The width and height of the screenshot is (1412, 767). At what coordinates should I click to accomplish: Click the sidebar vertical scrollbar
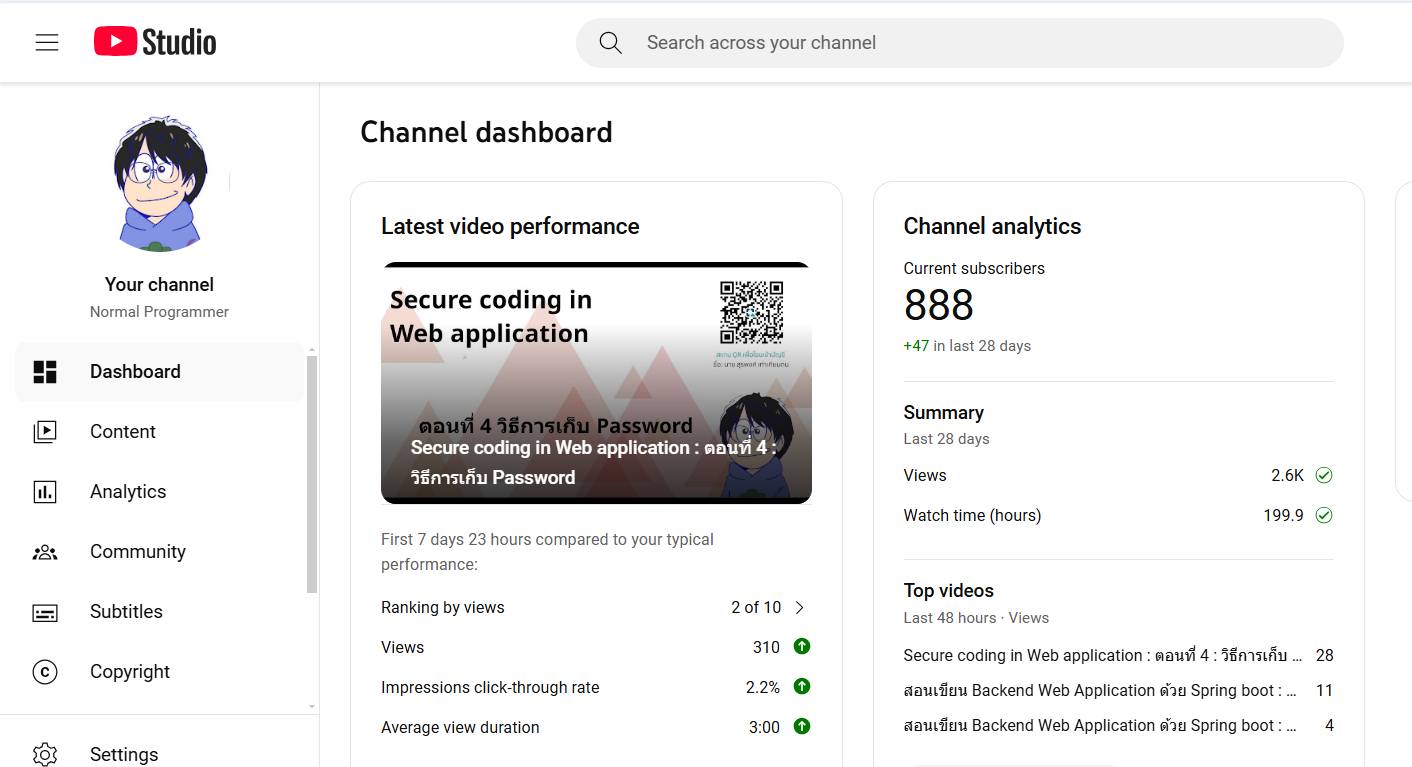(x=312, y=474)
